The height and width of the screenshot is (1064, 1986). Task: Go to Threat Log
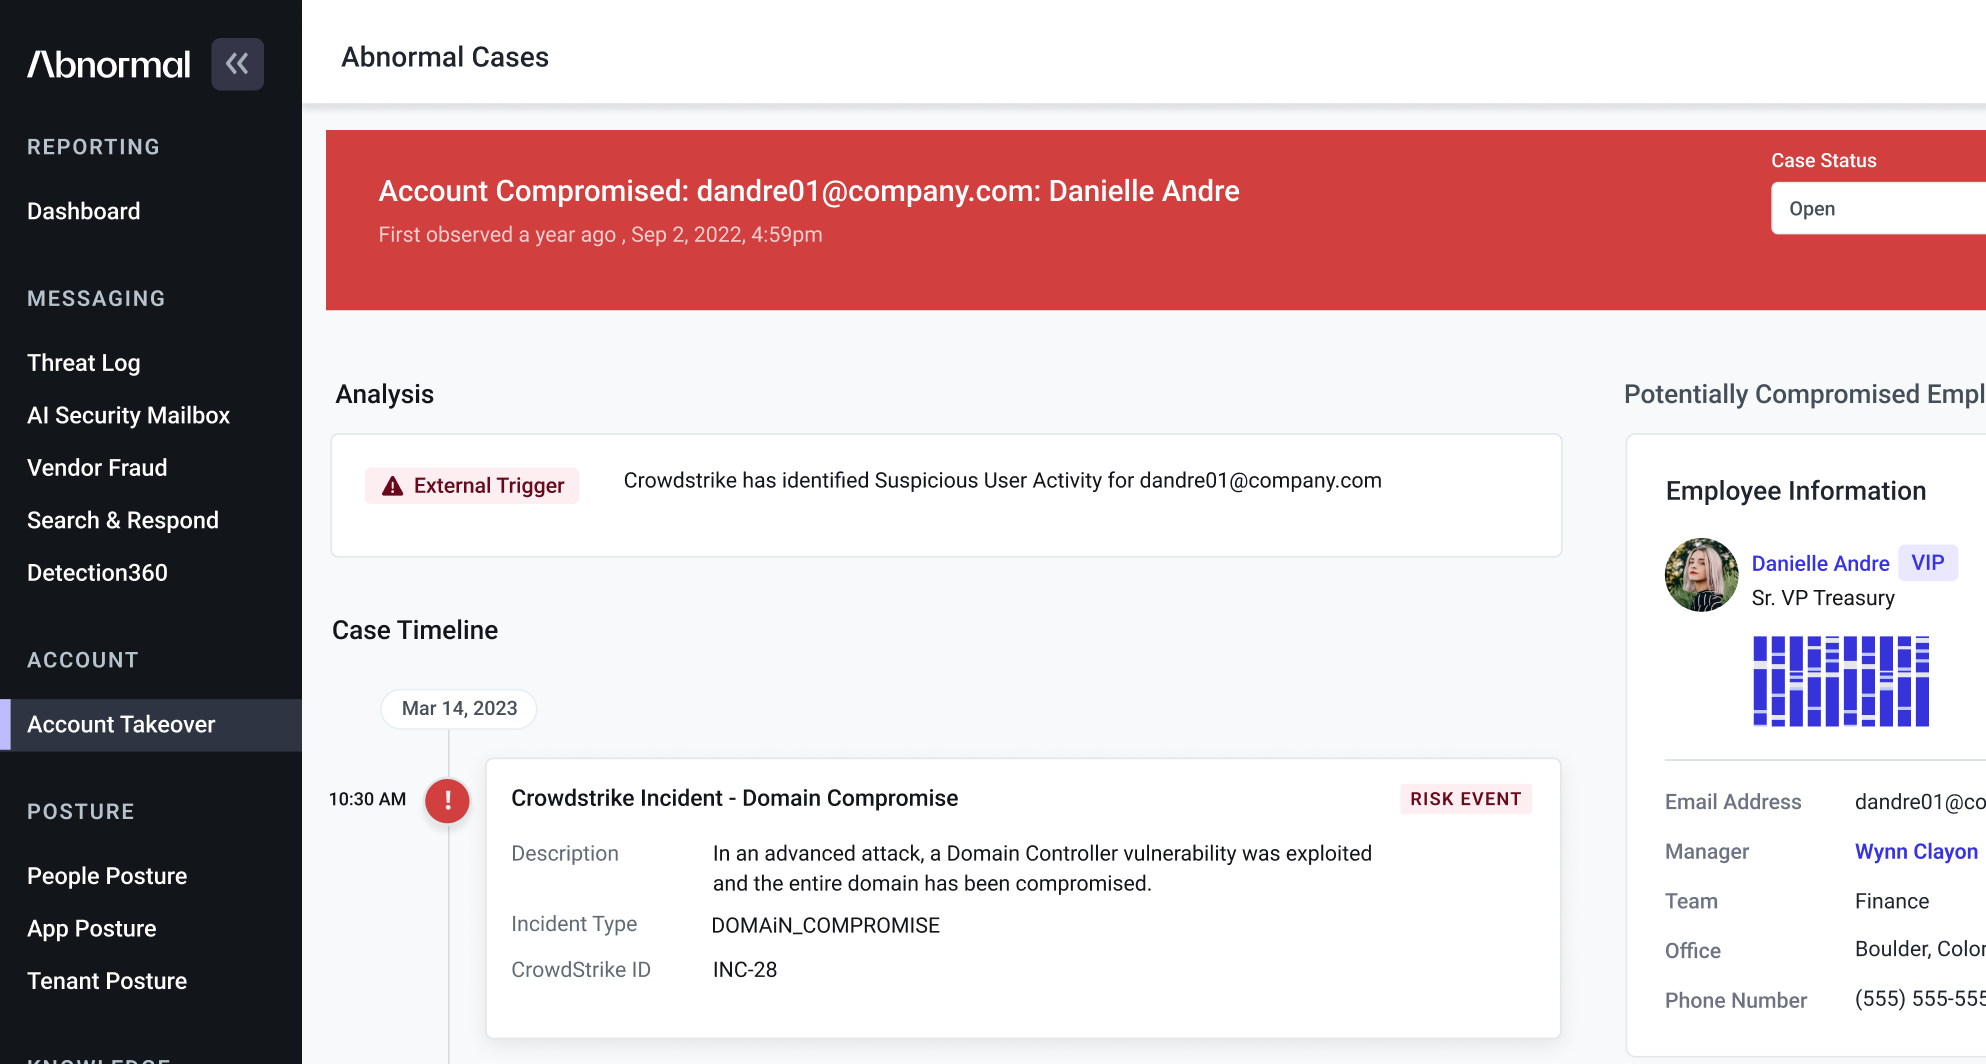click(84, 363)
